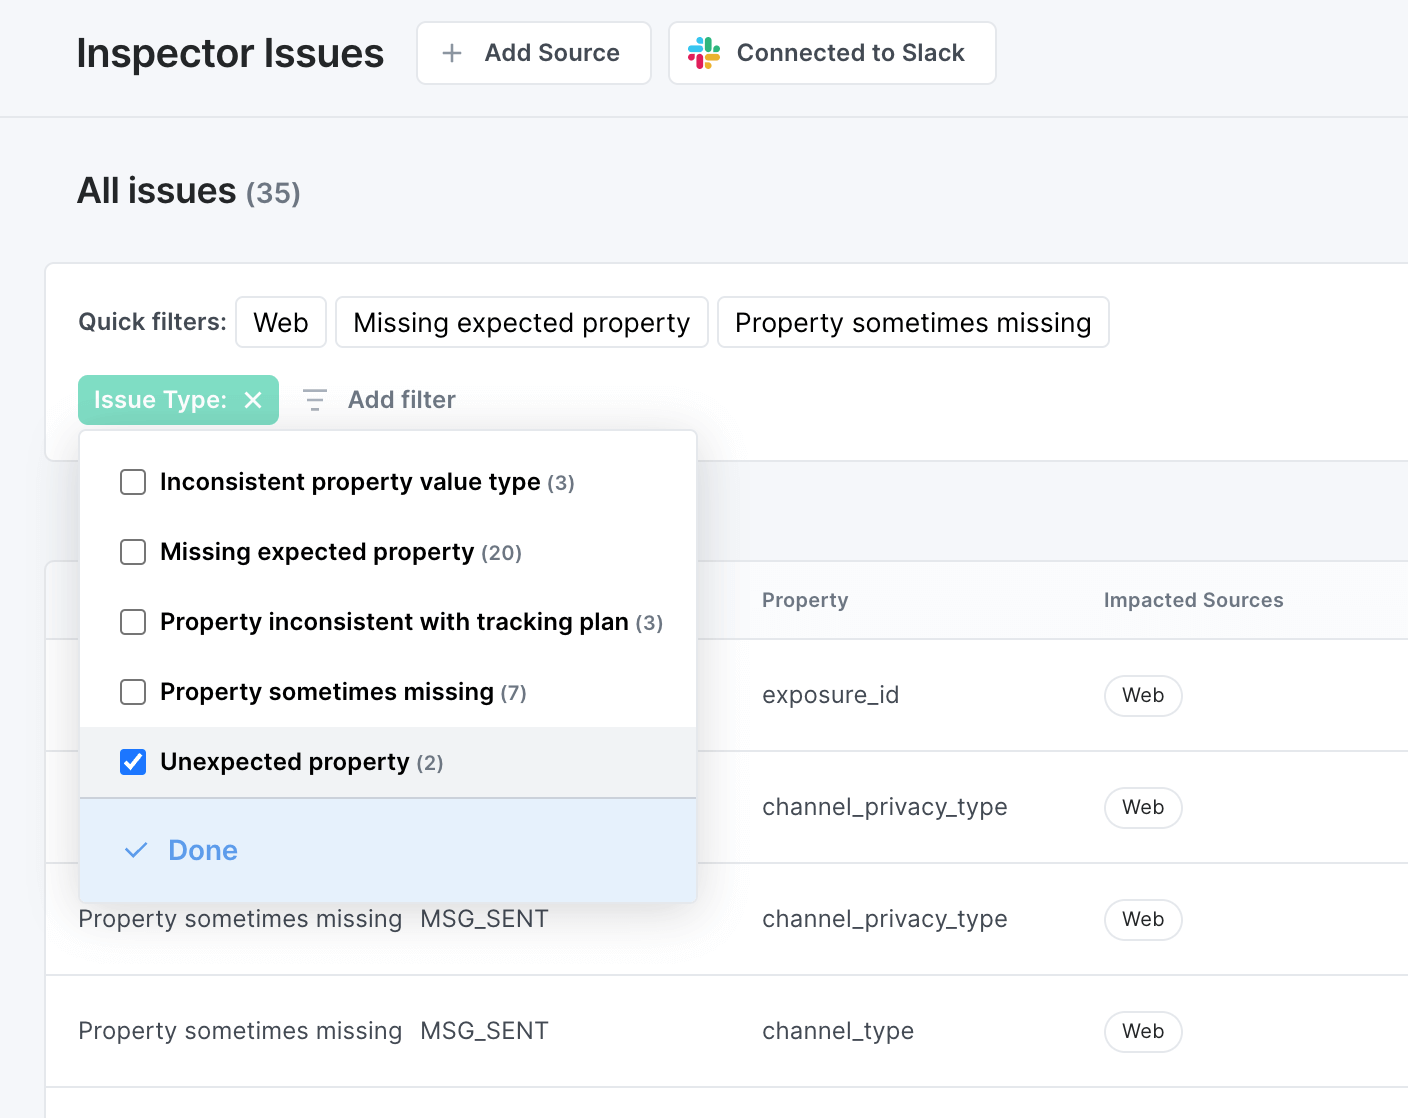Enable the Missing expected property checkbox

[133, 552]
